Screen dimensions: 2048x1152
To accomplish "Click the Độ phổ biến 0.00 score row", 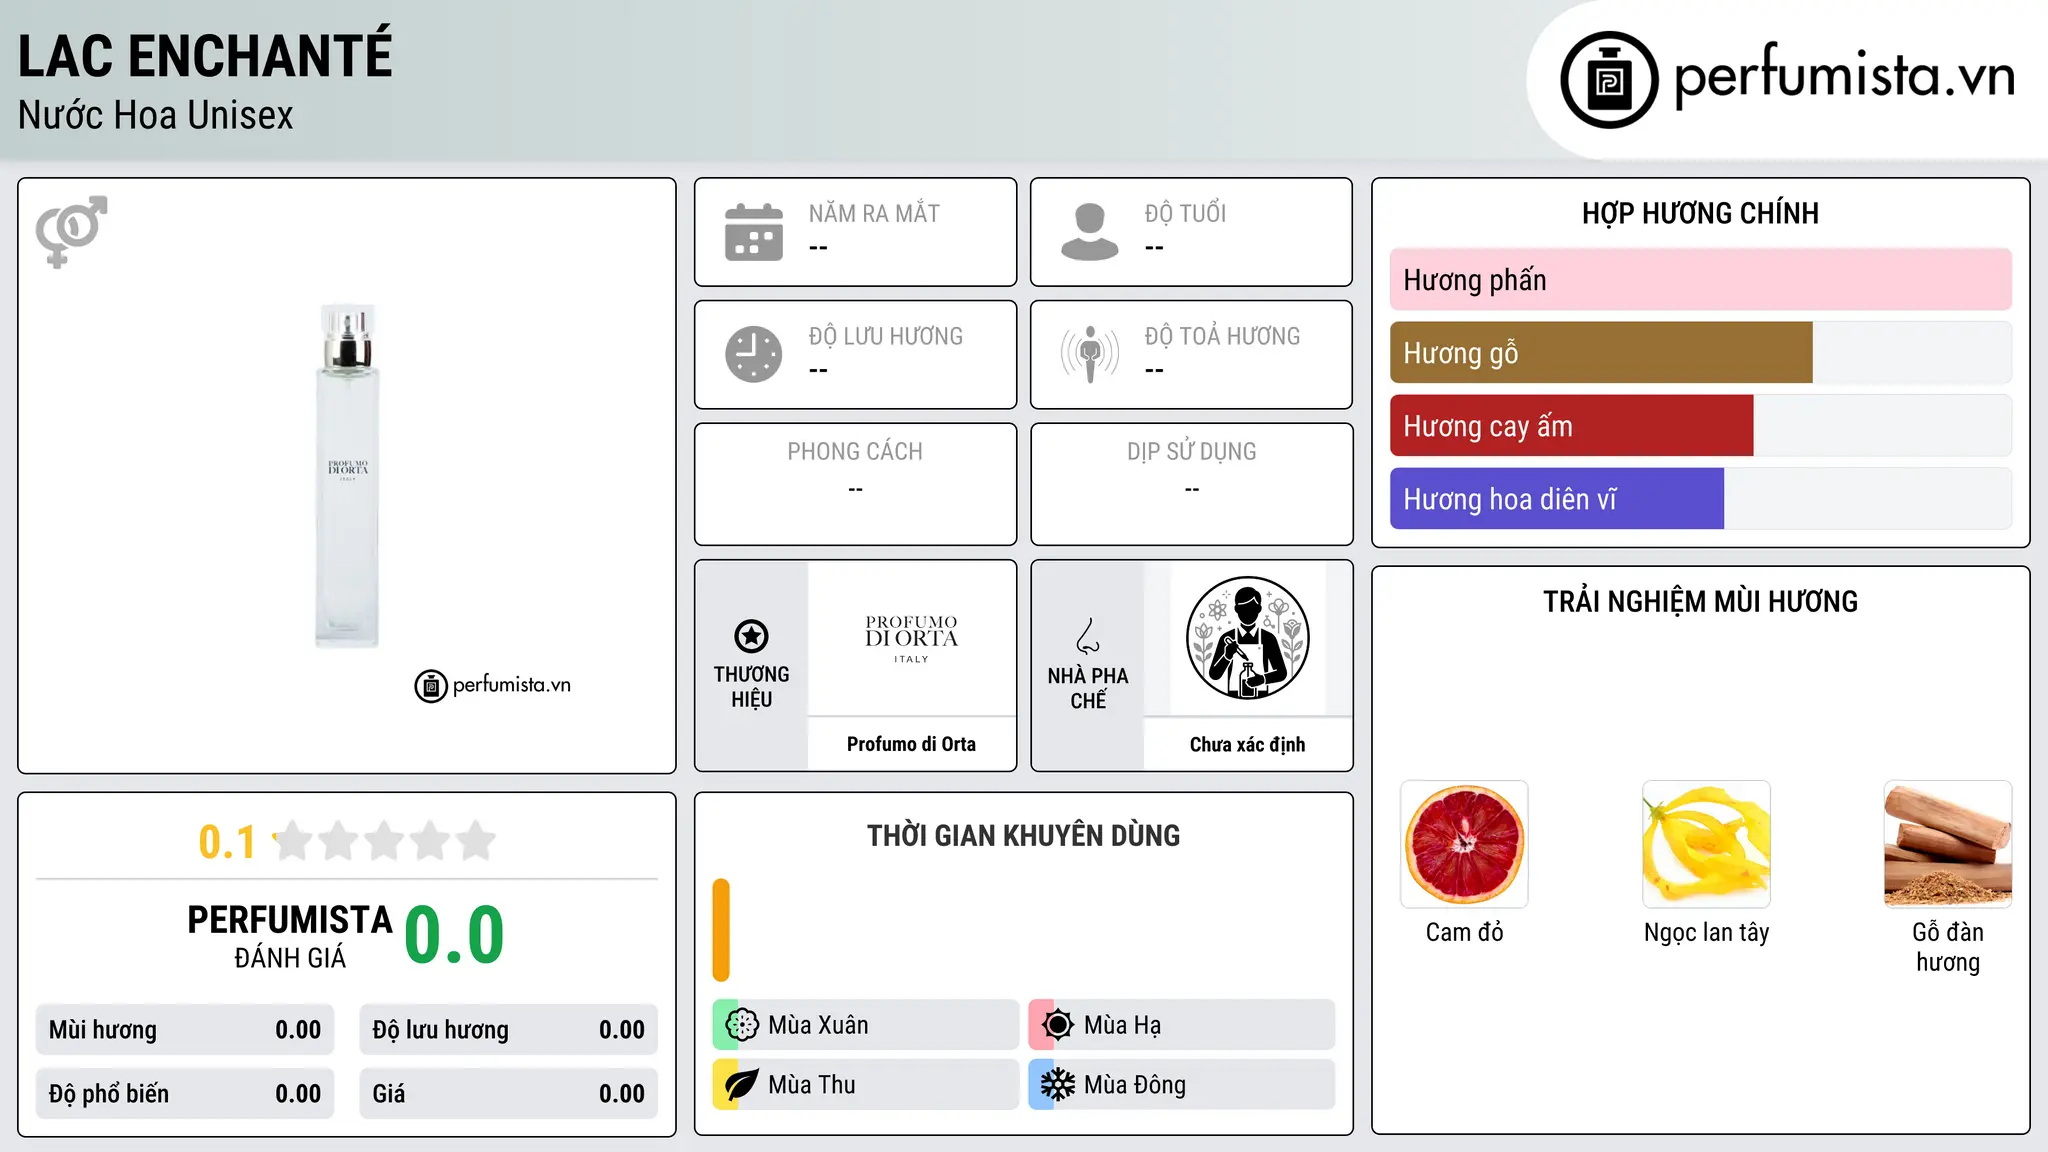I will (x=185, y=1094).
